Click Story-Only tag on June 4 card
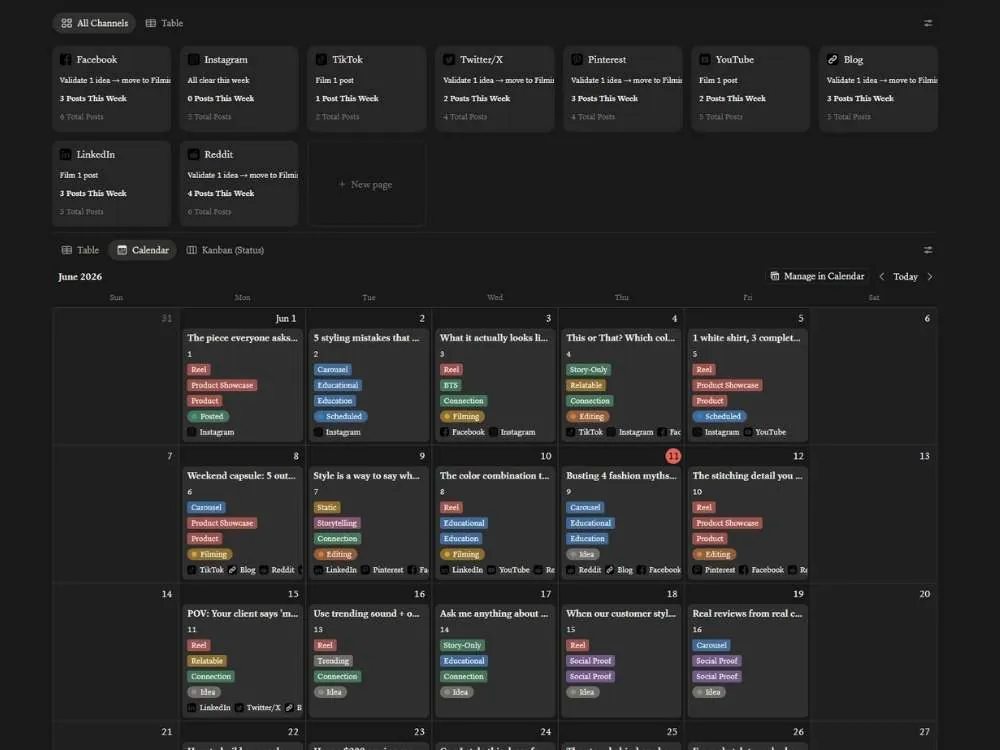 point(589,369)
